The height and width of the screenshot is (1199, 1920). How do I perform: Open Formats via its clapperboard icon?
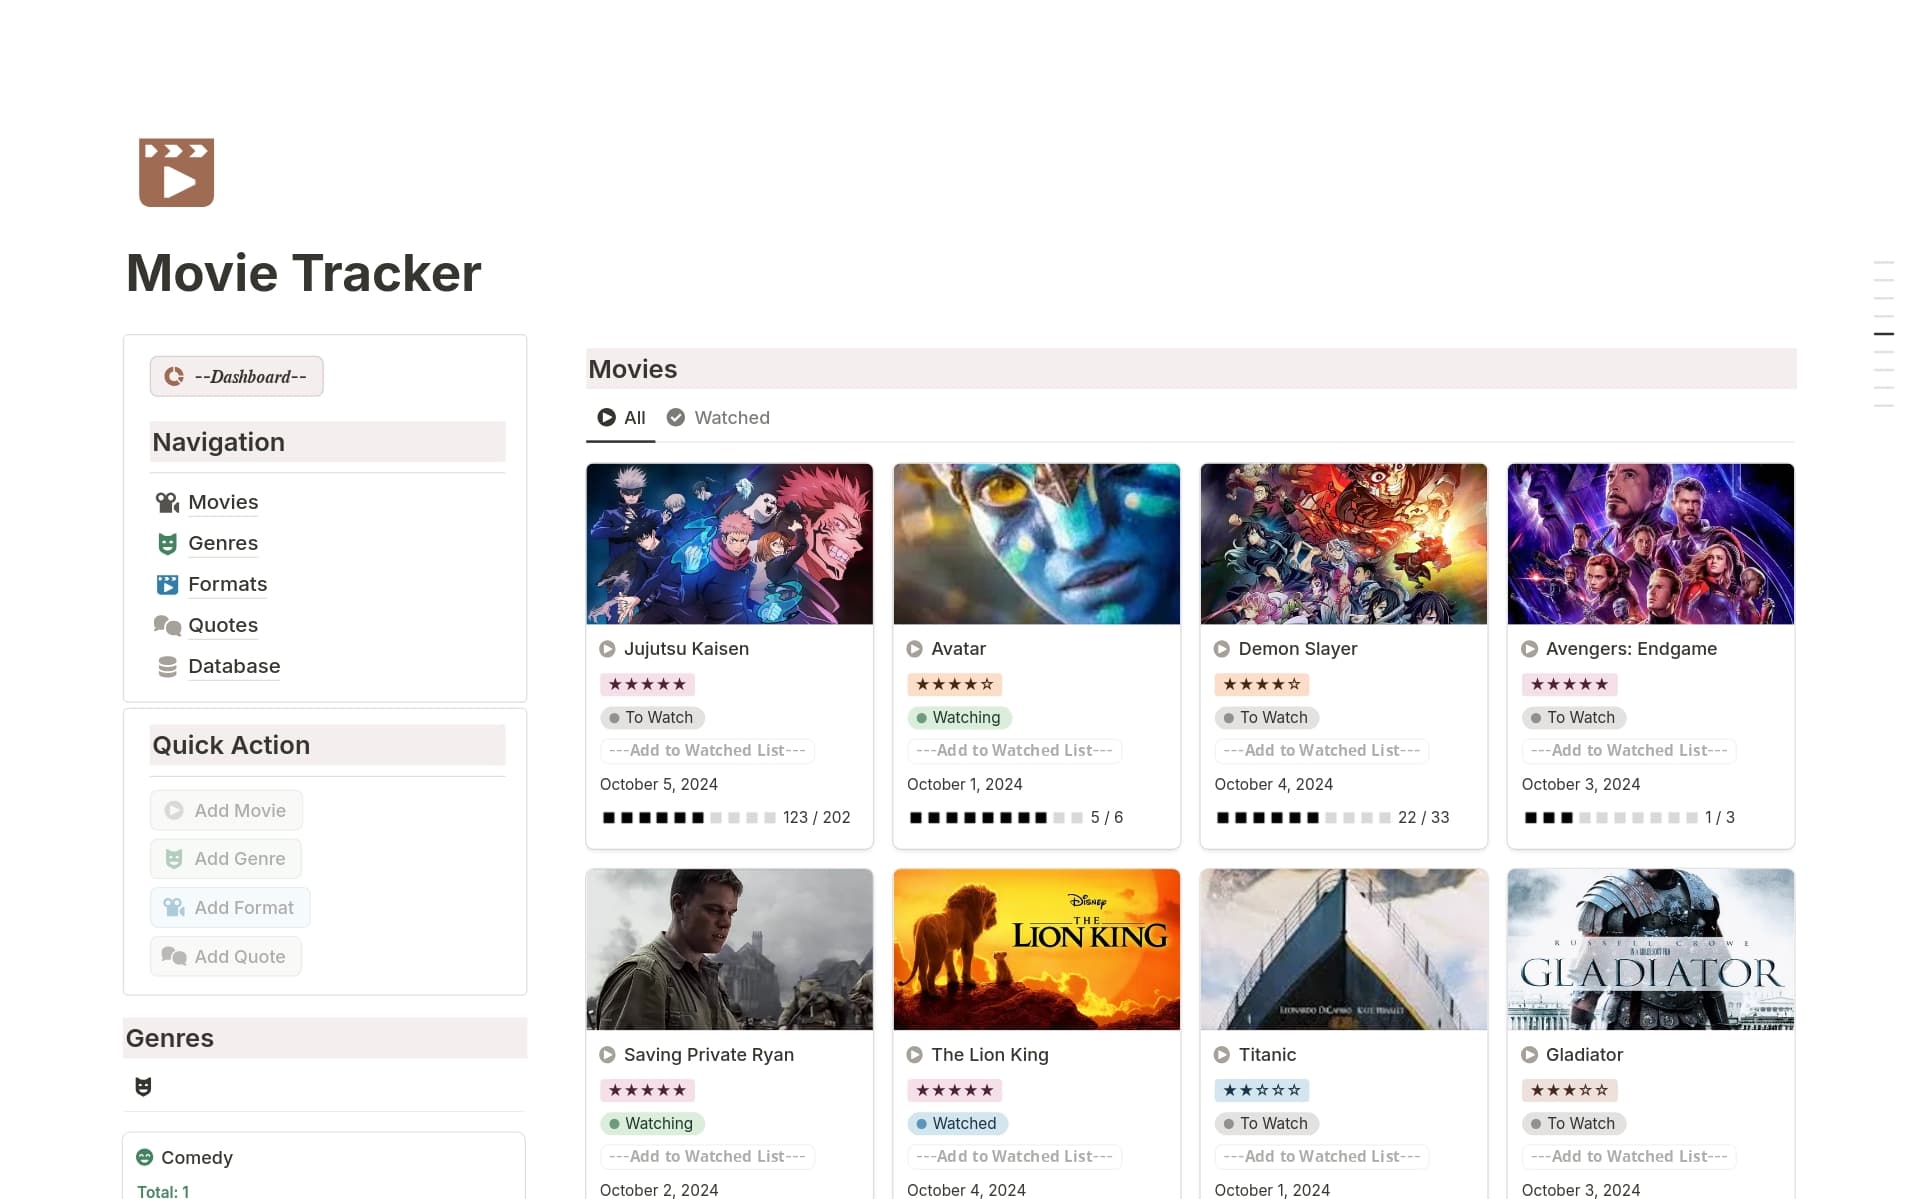(x=168, y=584)
